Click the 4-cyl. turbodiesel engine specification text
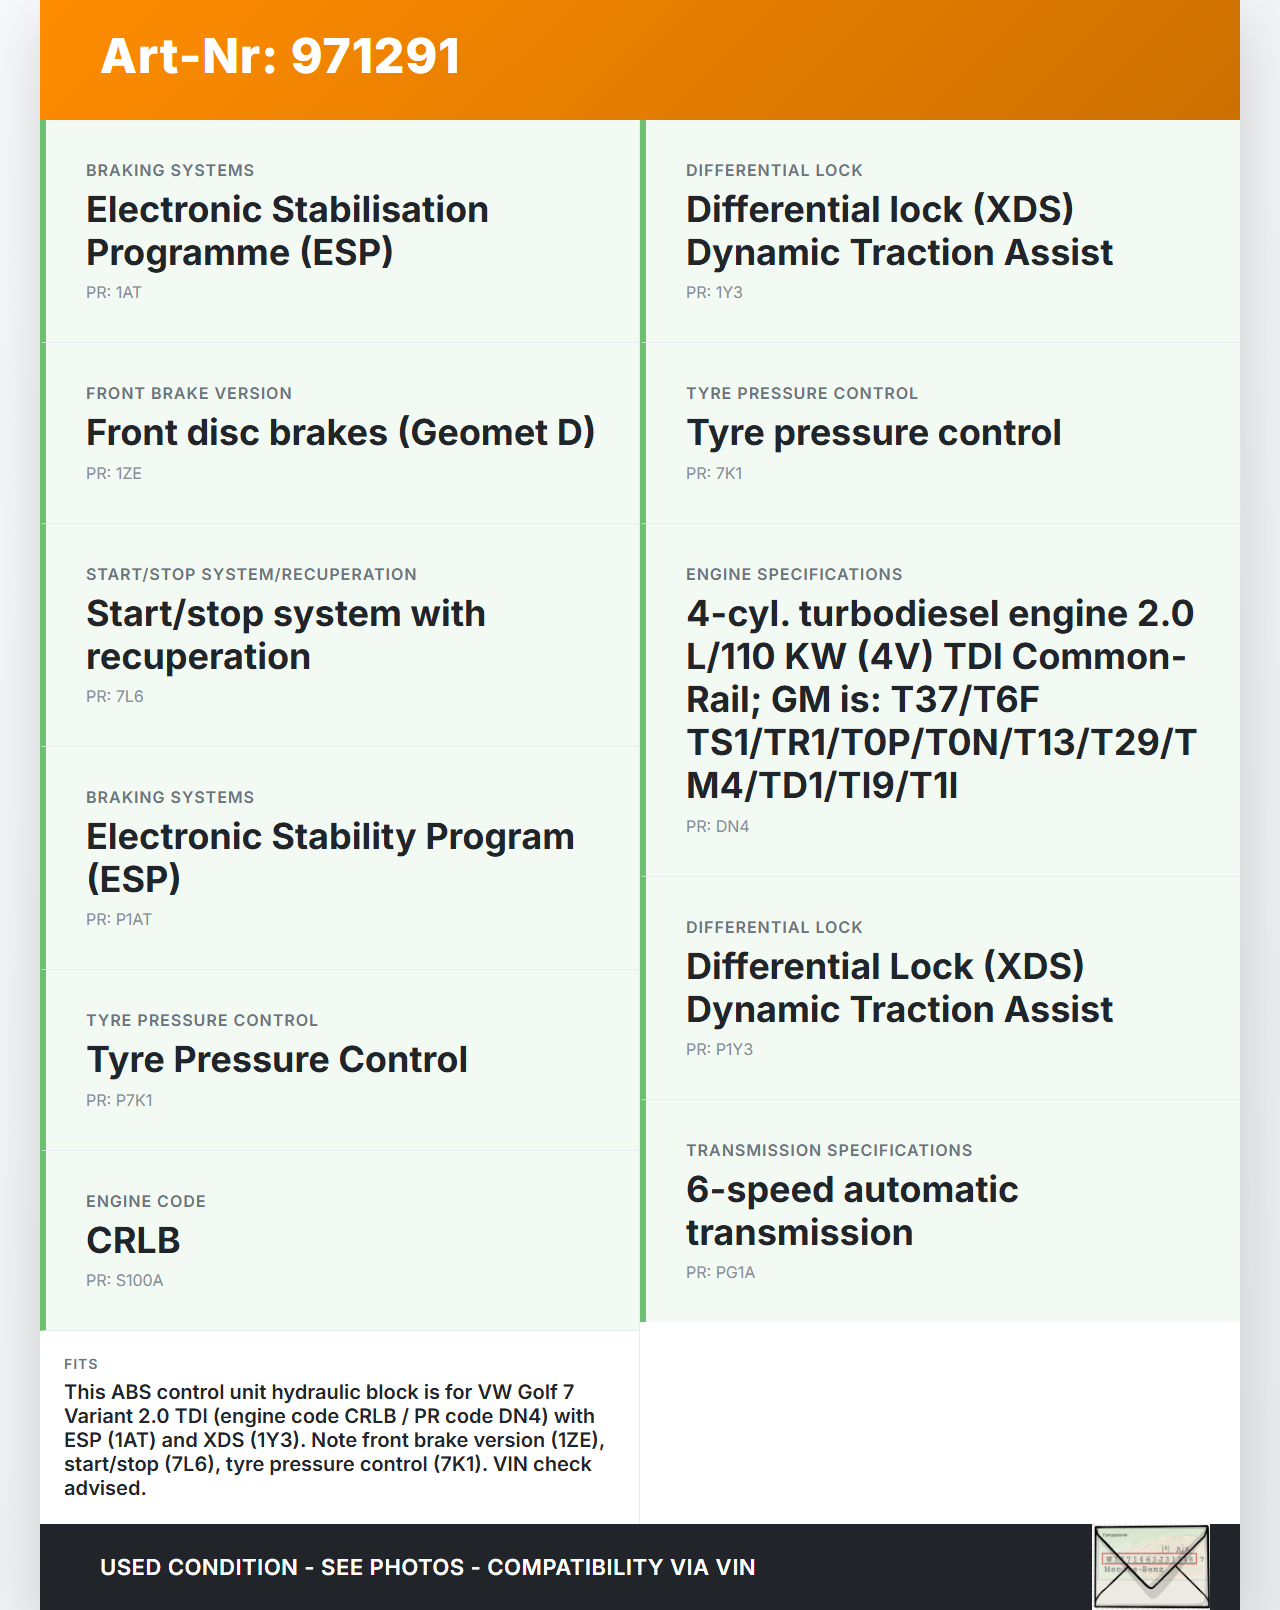The image size is (1280, 1610). click(x=940, y=700)
